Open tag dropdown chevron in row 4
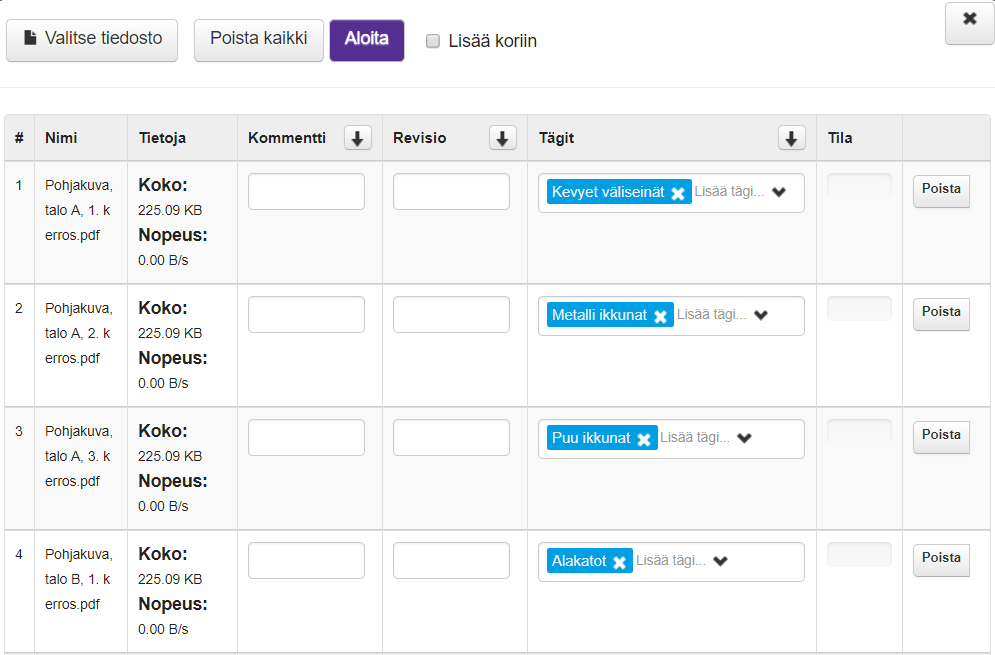 (721, 561)
